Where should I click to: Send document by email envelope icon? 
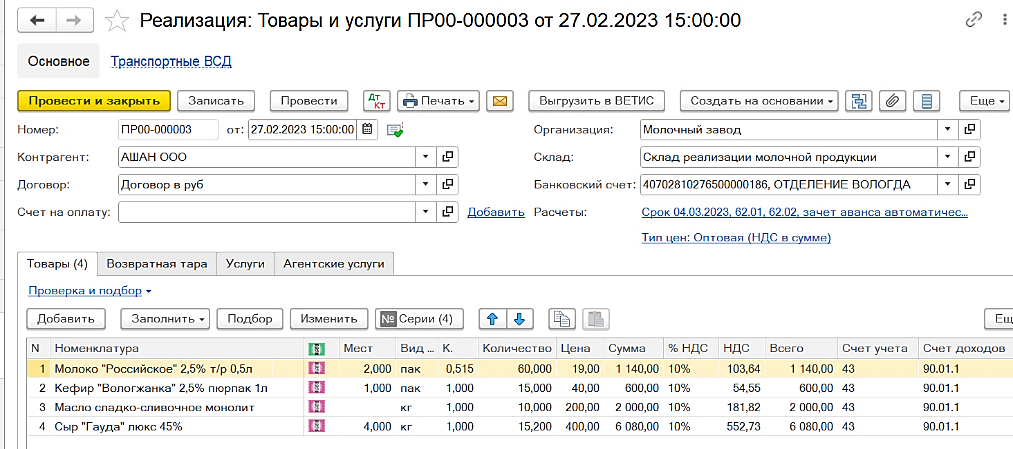tap(499, 101)
